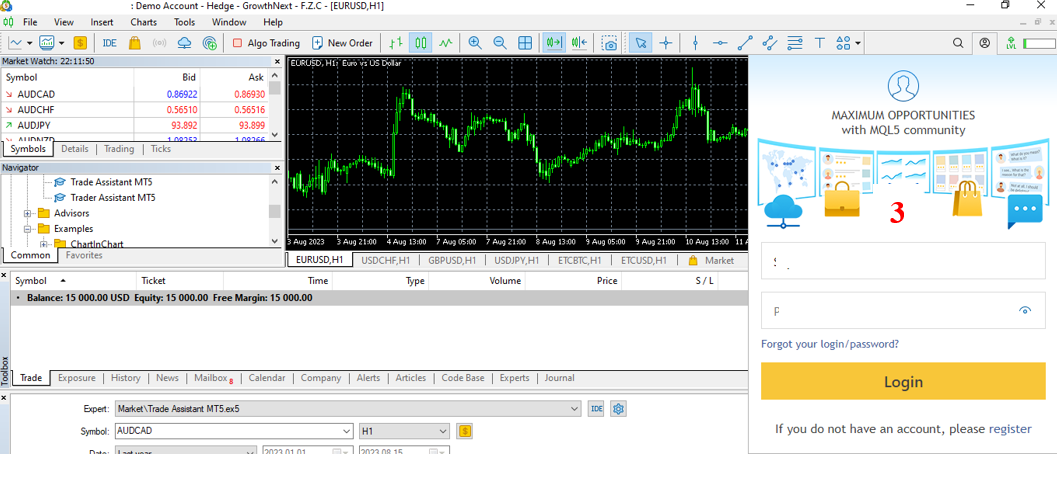Take a chart screenshot with camera icon
Viewport: 1057px width, 482px height.
pos(609,43)
